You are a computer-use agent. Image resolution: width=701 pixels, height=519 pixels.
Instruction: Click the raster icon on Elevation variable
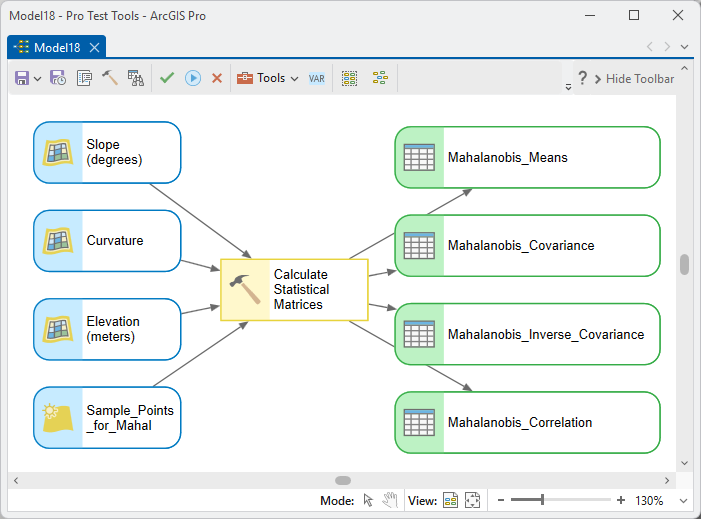coord(58,329)
